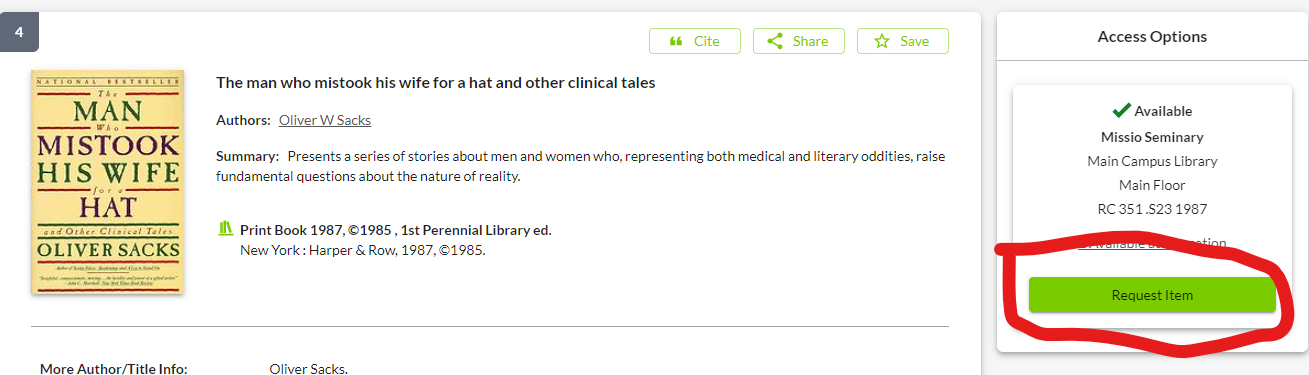Click the Main Campus Library location text
1309x375 pixels.
(x=1152, y=161)
